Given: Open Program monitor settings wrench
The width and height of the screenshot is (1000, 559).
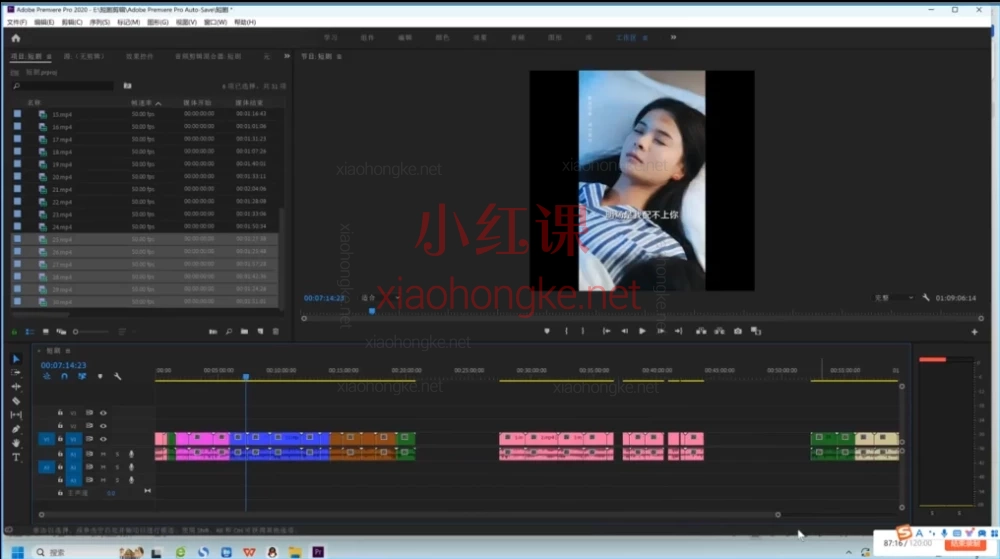Looking at the screenshot, I should point(925,298).
